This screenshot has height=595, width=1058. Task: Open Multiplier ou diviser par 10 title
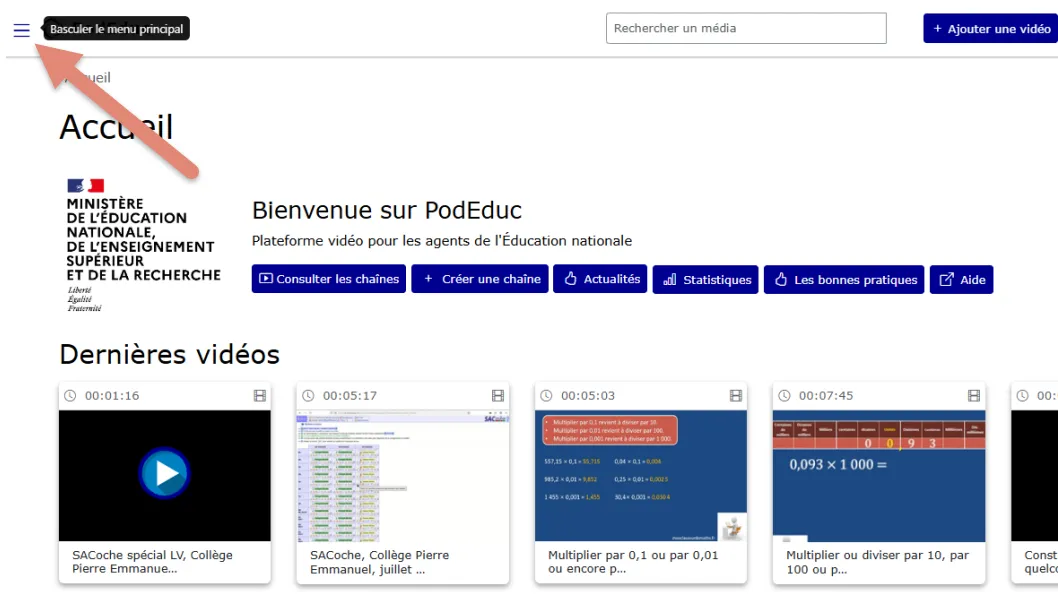[877, 562]
